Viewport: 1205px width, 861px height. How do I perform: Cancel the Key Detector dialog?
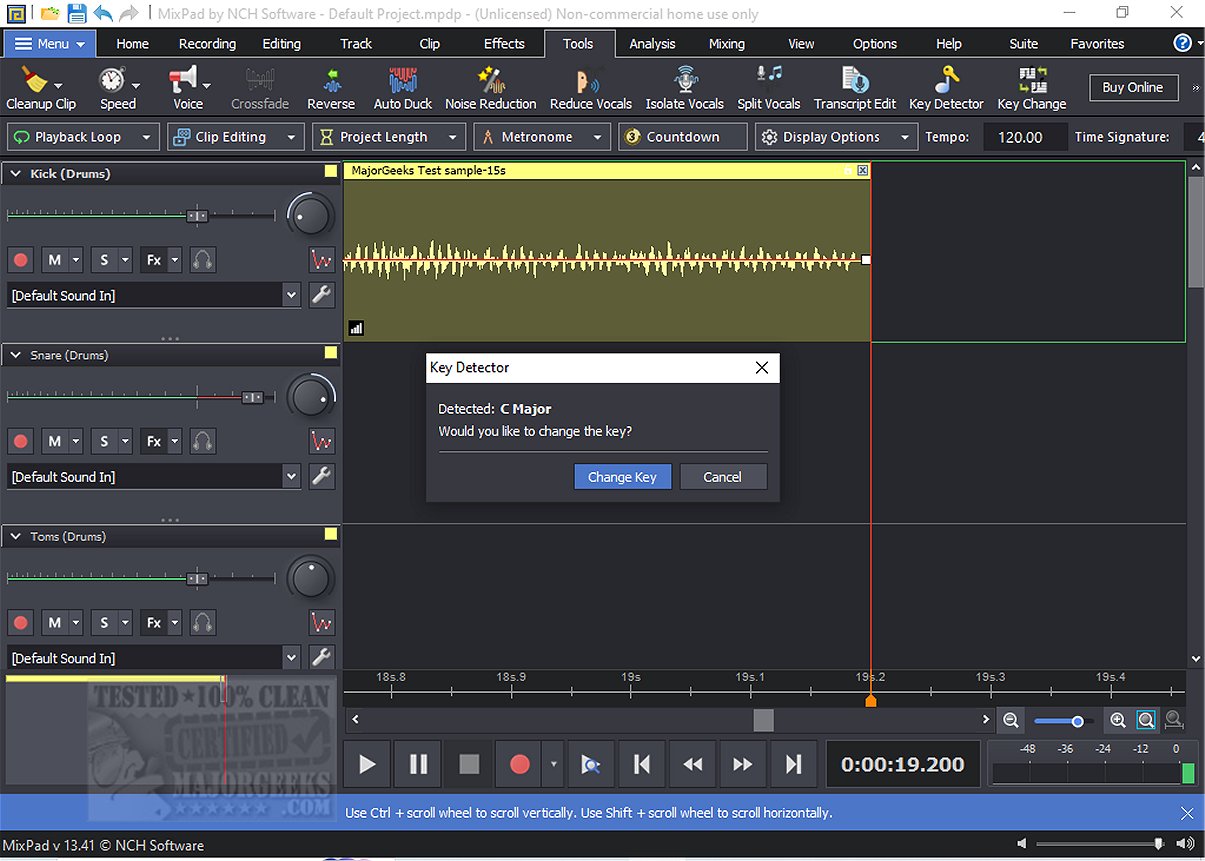[722, 477]
